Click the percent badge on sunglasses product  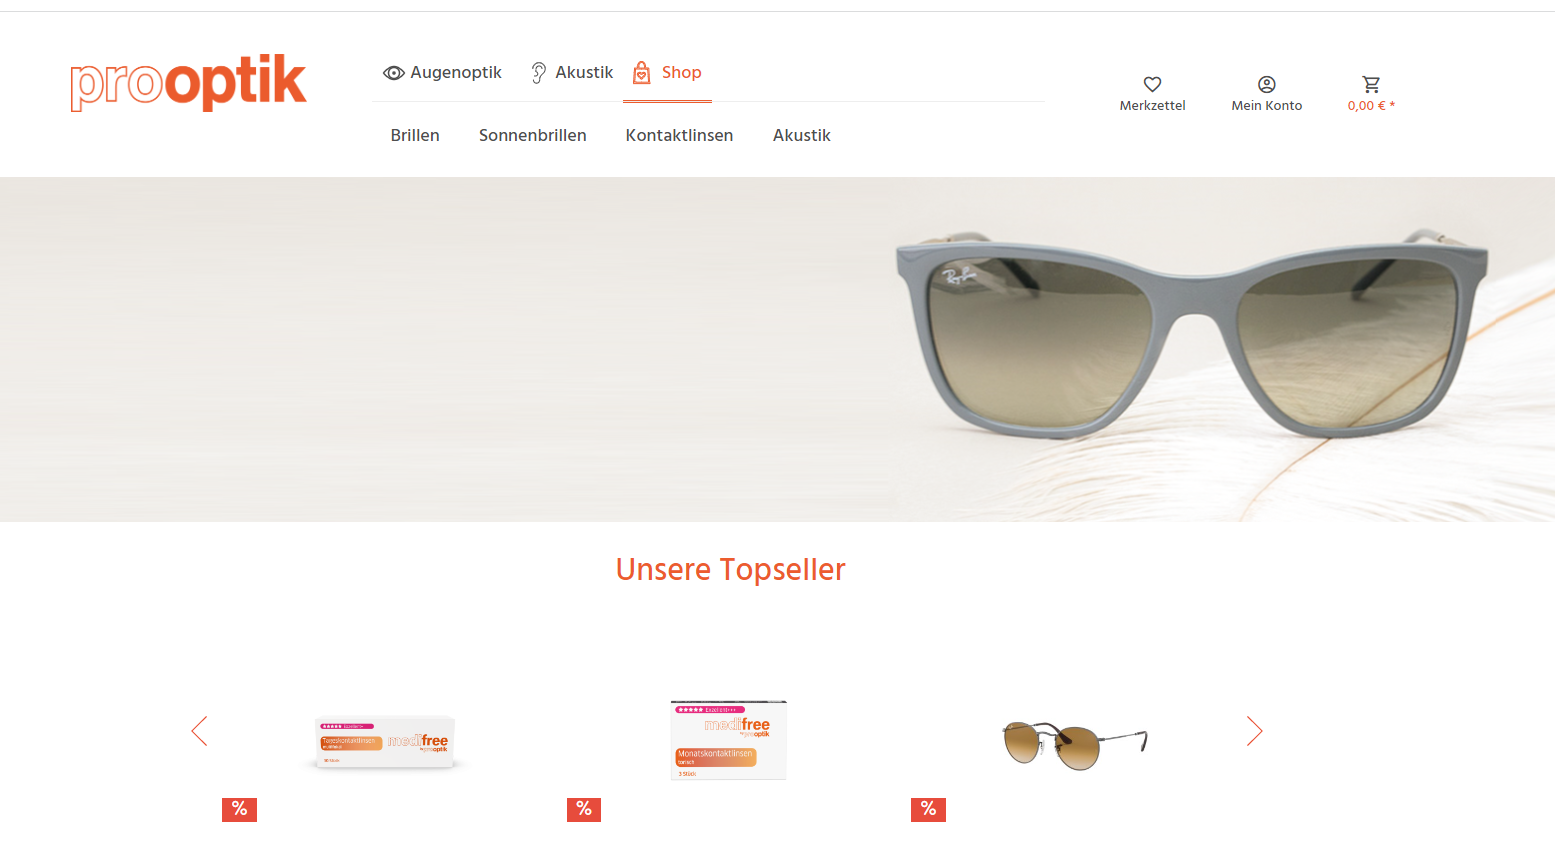[928, 809]
